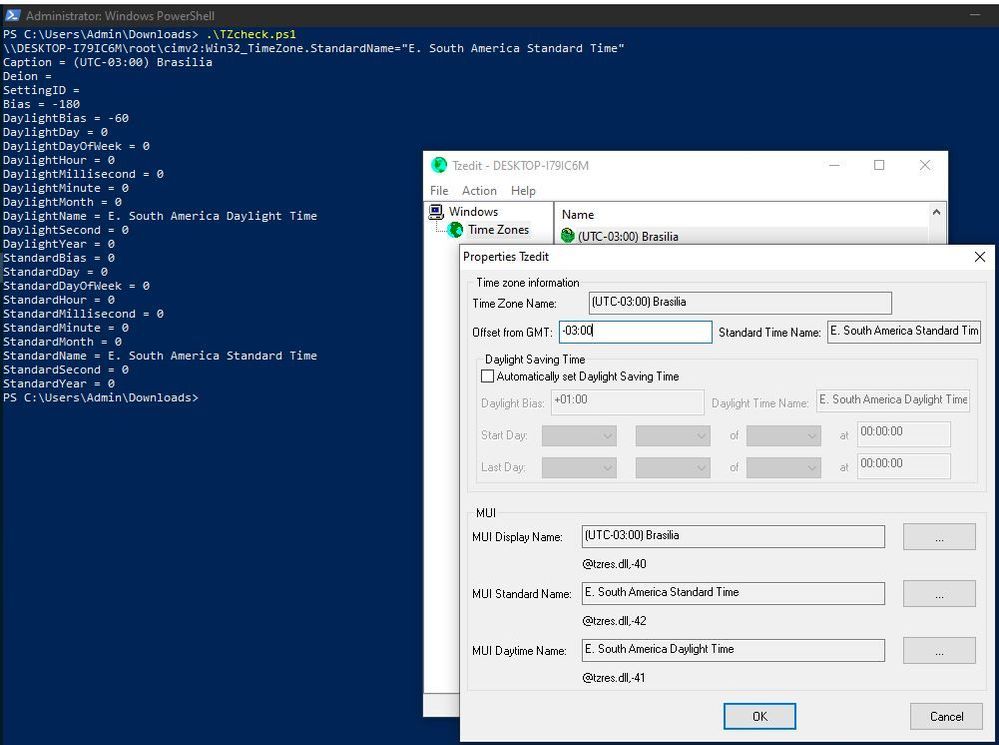The image size is (999, 745).
Task: Open the Action menu in Tzedit
Action: click(x=479, y=191)
